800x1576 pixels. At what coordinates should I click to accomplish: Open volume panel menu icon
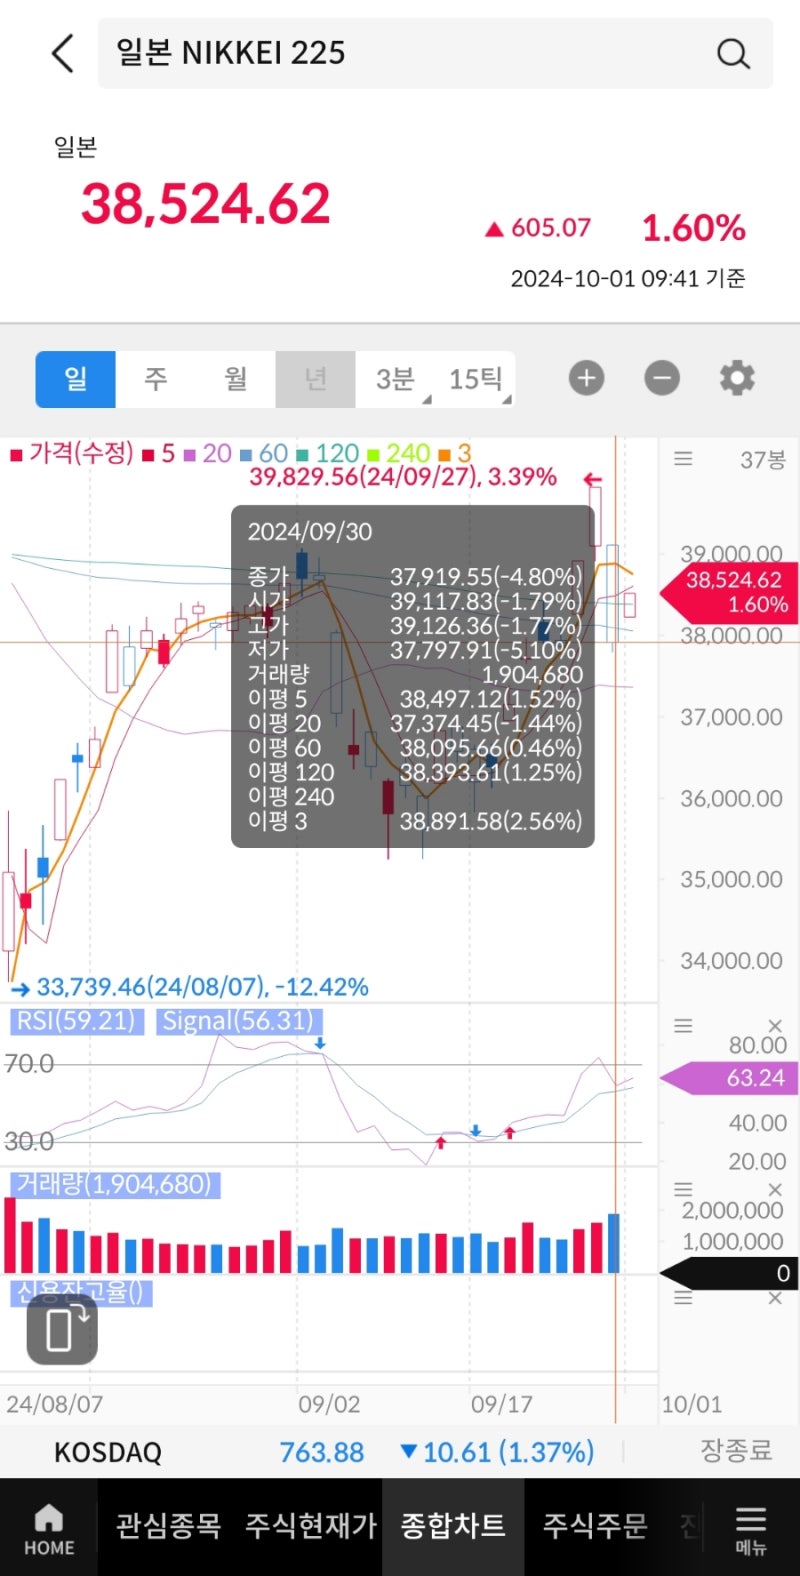[683, 1189]
